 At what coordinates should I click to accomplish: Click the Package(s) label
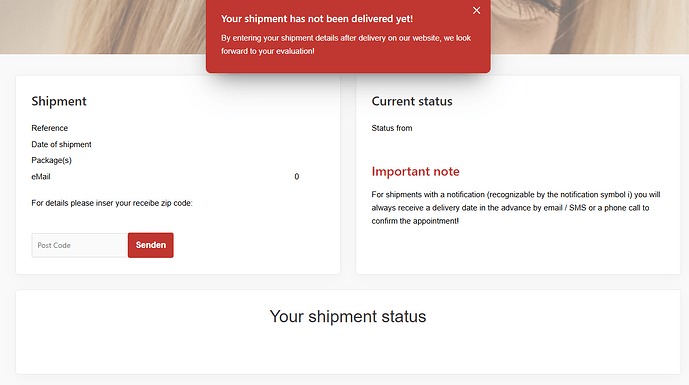point(51,160)
